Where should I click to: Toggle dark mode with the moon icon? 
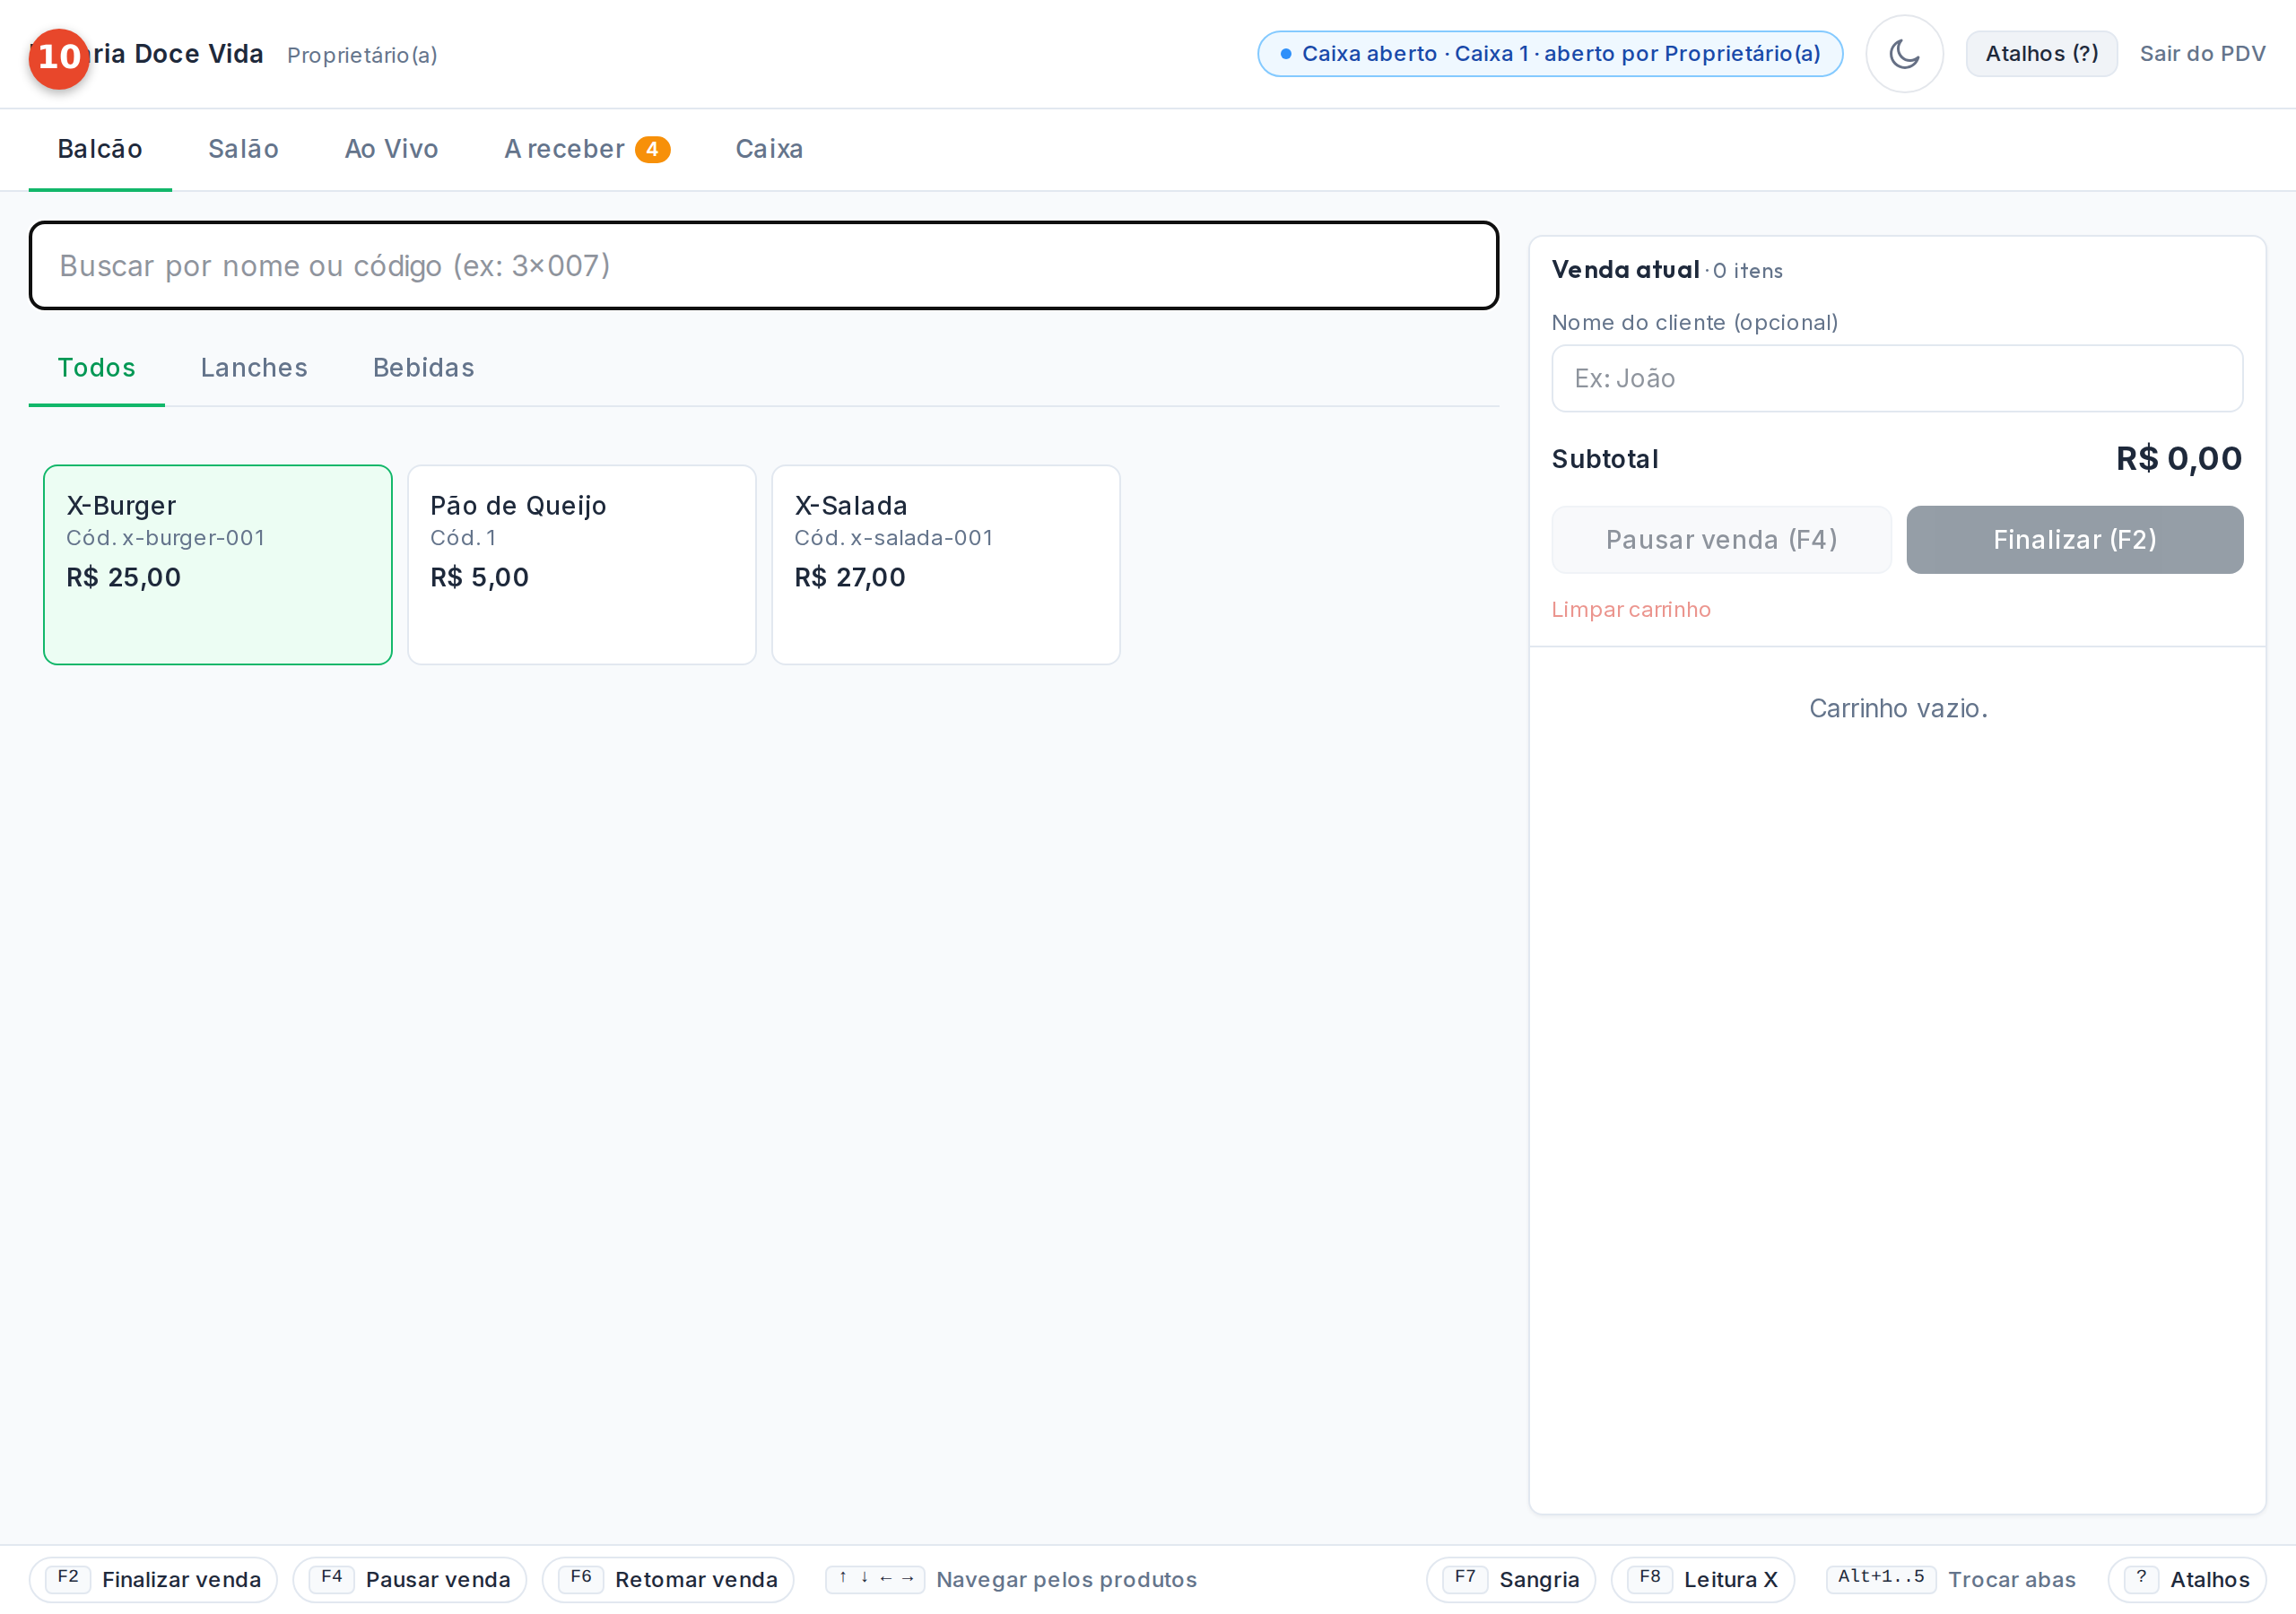point(1904,54)
